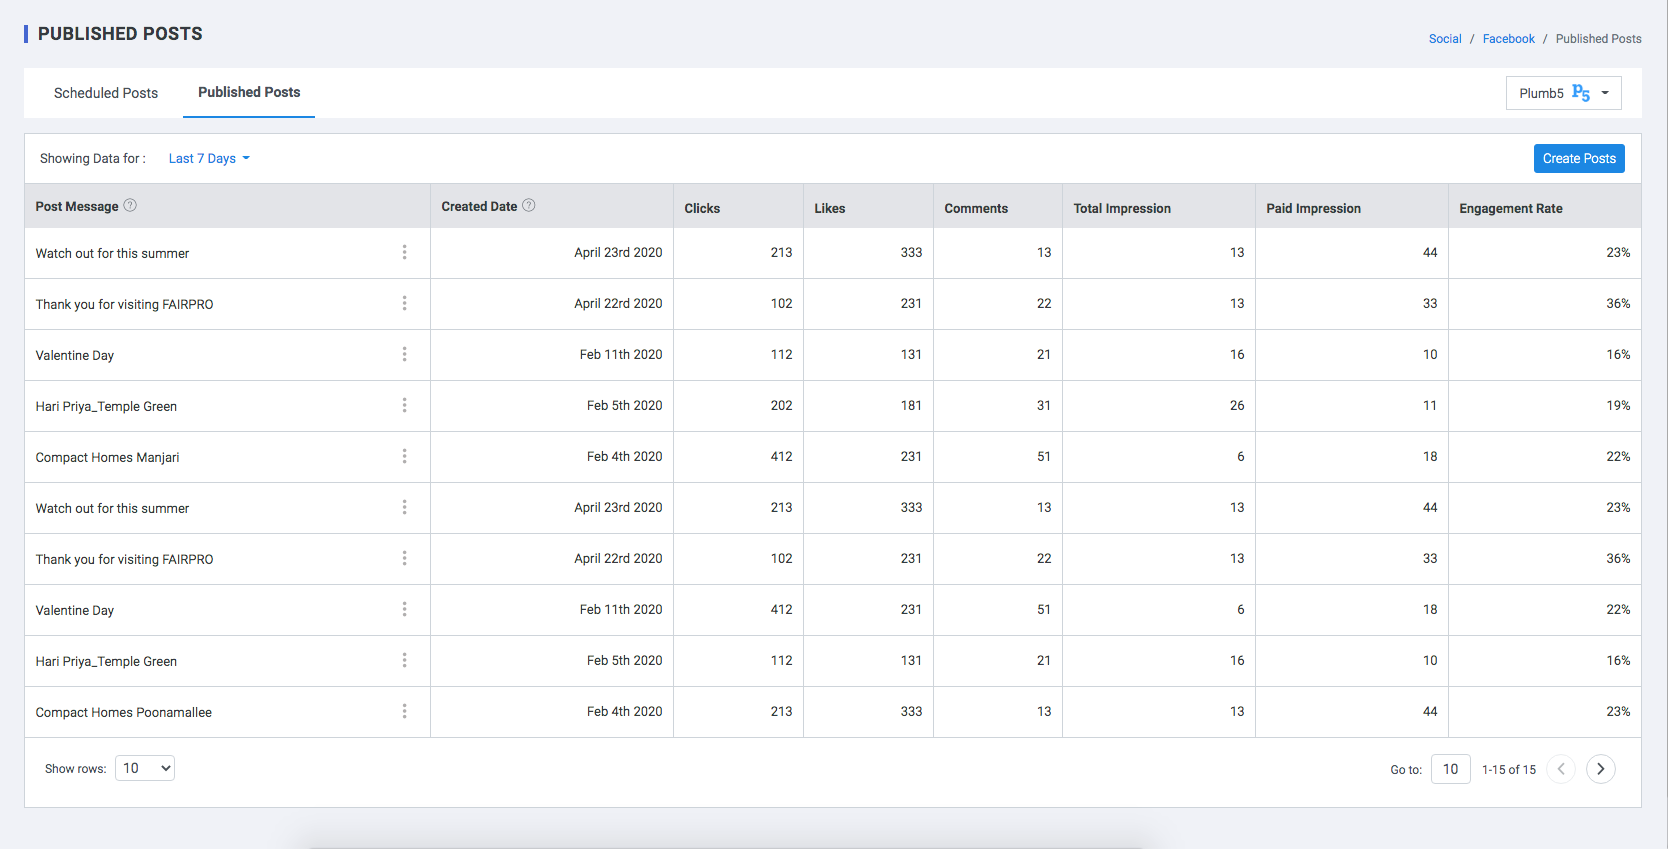Open kebab menu for Compact Homes Poonamallee row
The image size is (1668, 849).
pyautogui.click(x=404, y=711)
